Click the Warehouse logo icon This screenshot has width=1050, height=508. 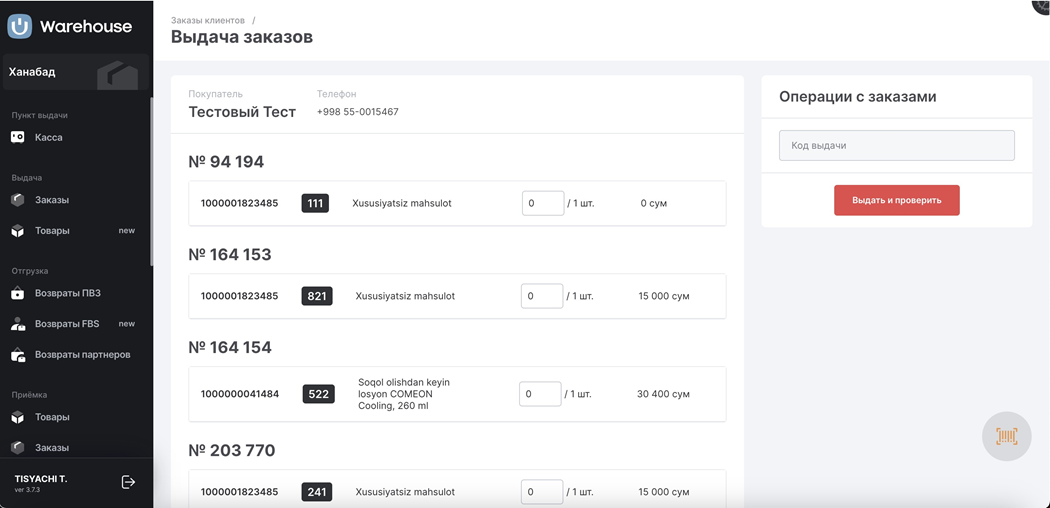pyautogui.click(x=19, y=27)
